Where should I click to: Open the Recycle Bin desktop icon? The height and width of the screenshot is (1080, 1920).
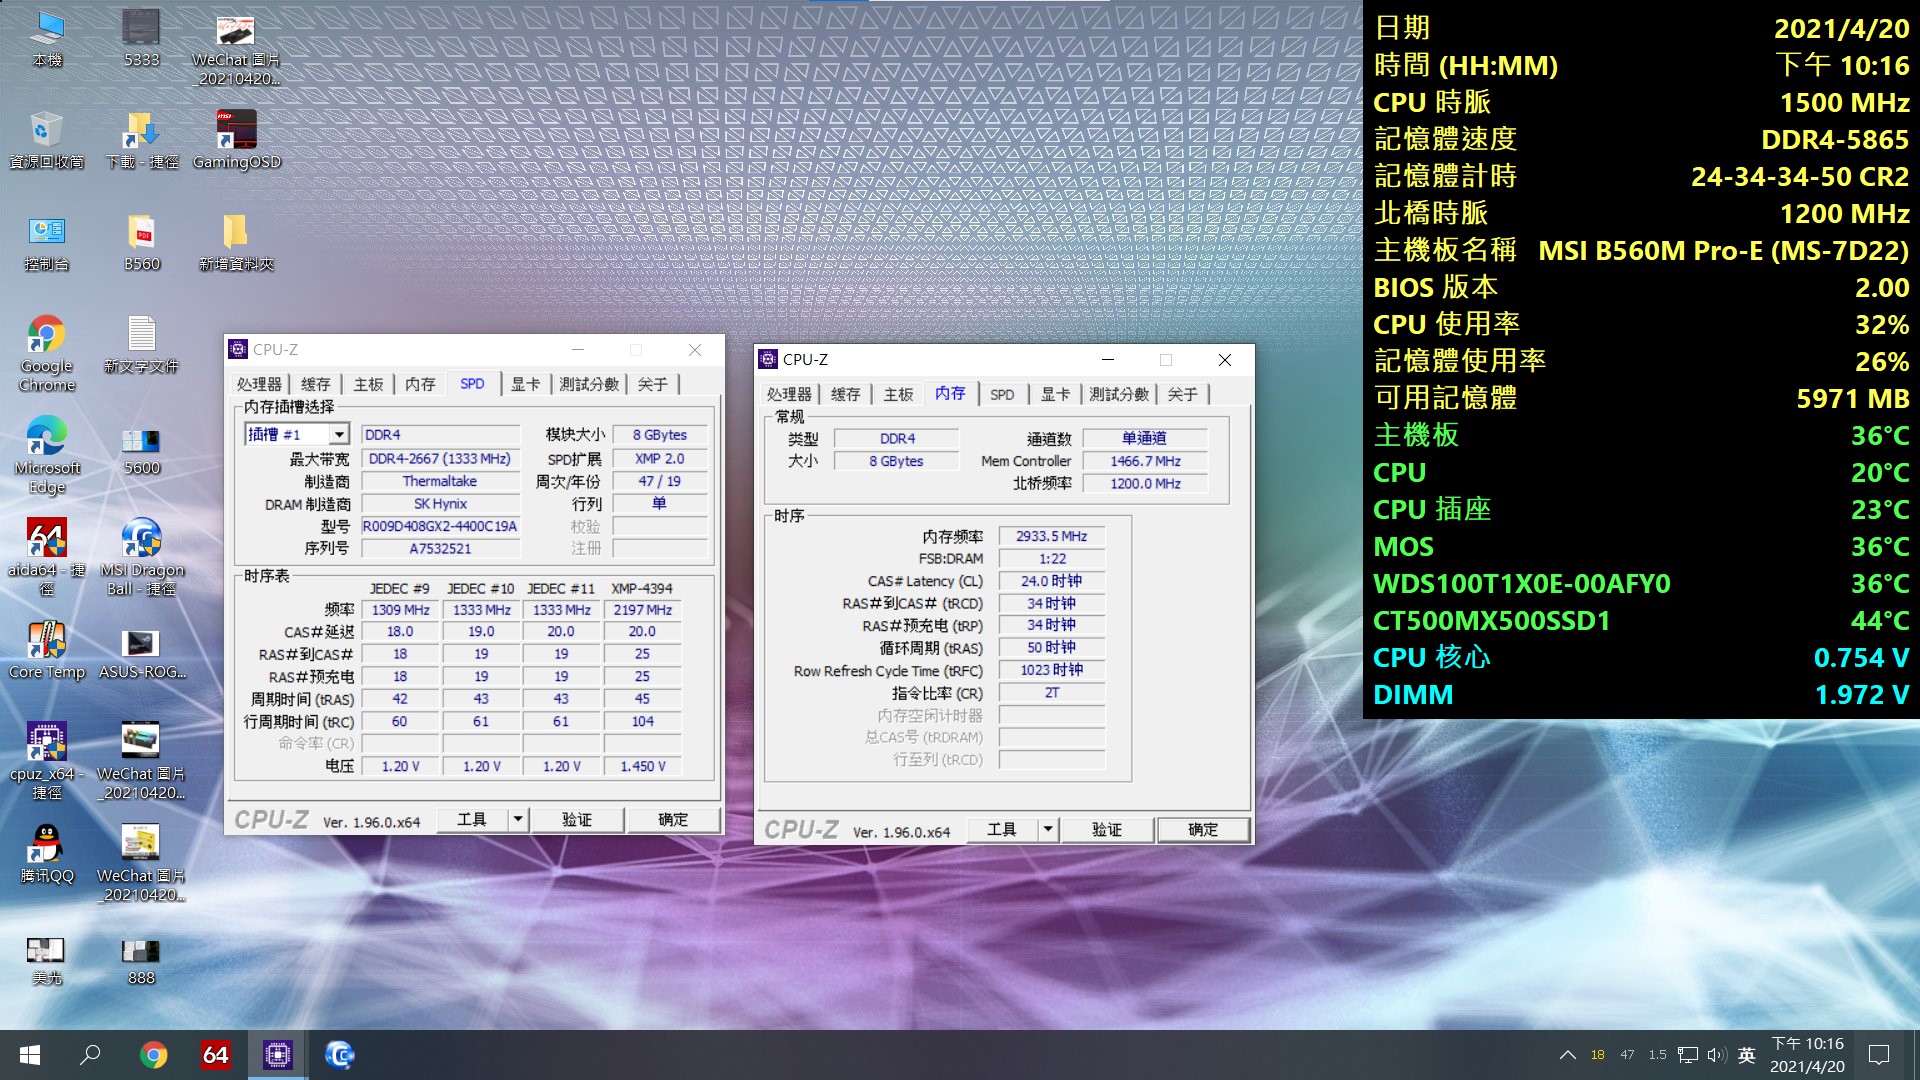47,141
